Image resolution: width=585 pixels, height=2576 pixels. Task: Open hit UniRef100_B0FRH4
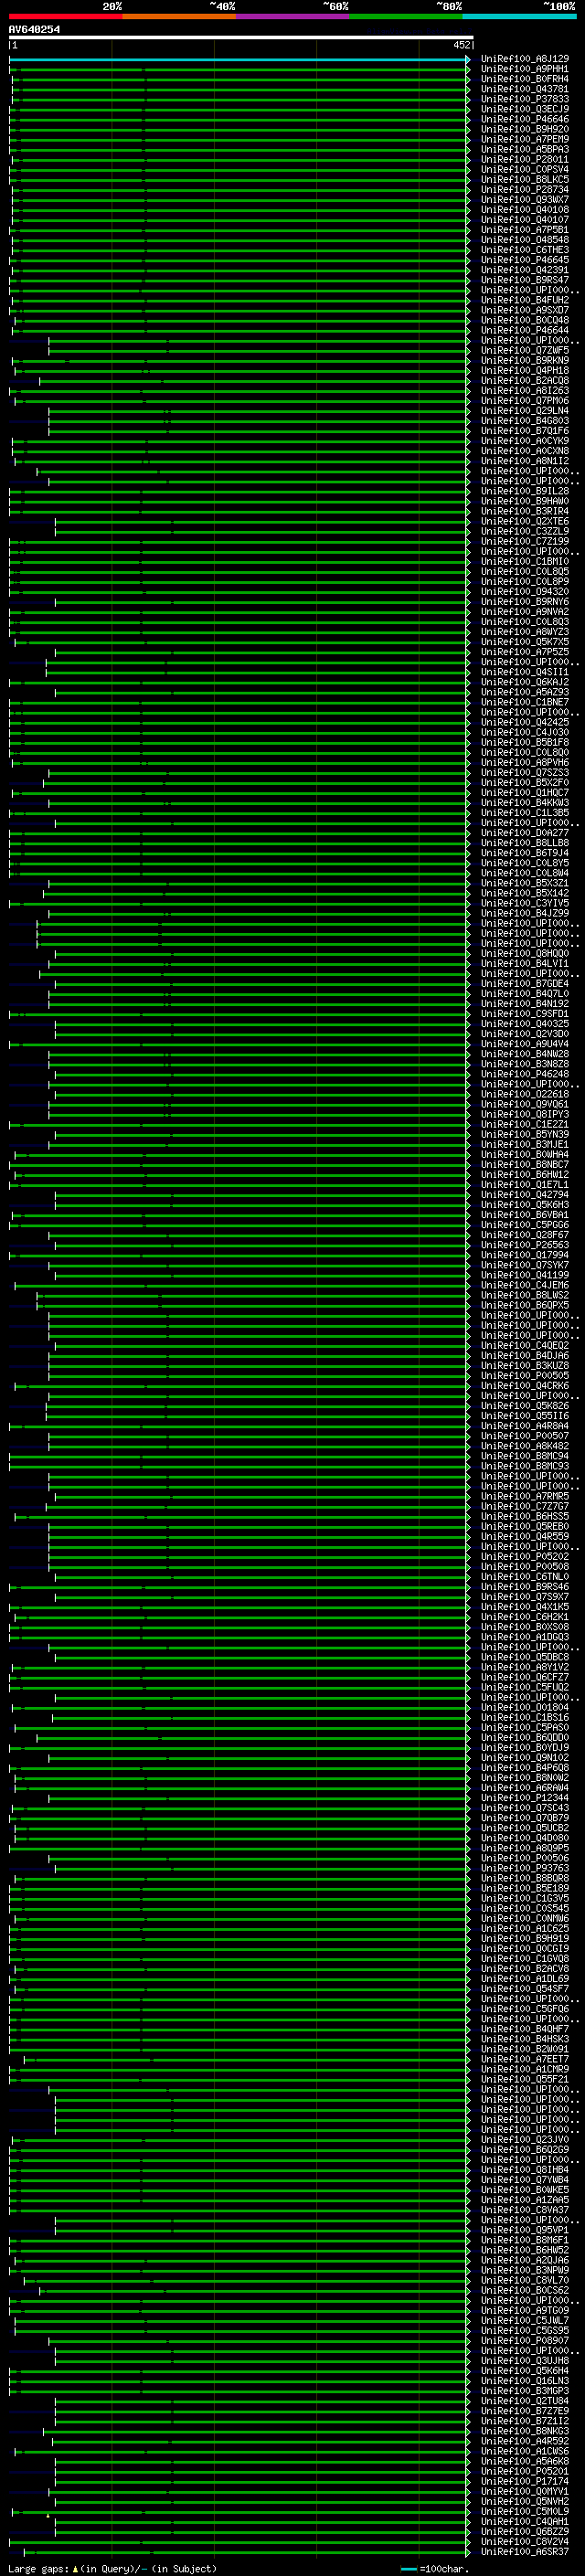(524, 79)
